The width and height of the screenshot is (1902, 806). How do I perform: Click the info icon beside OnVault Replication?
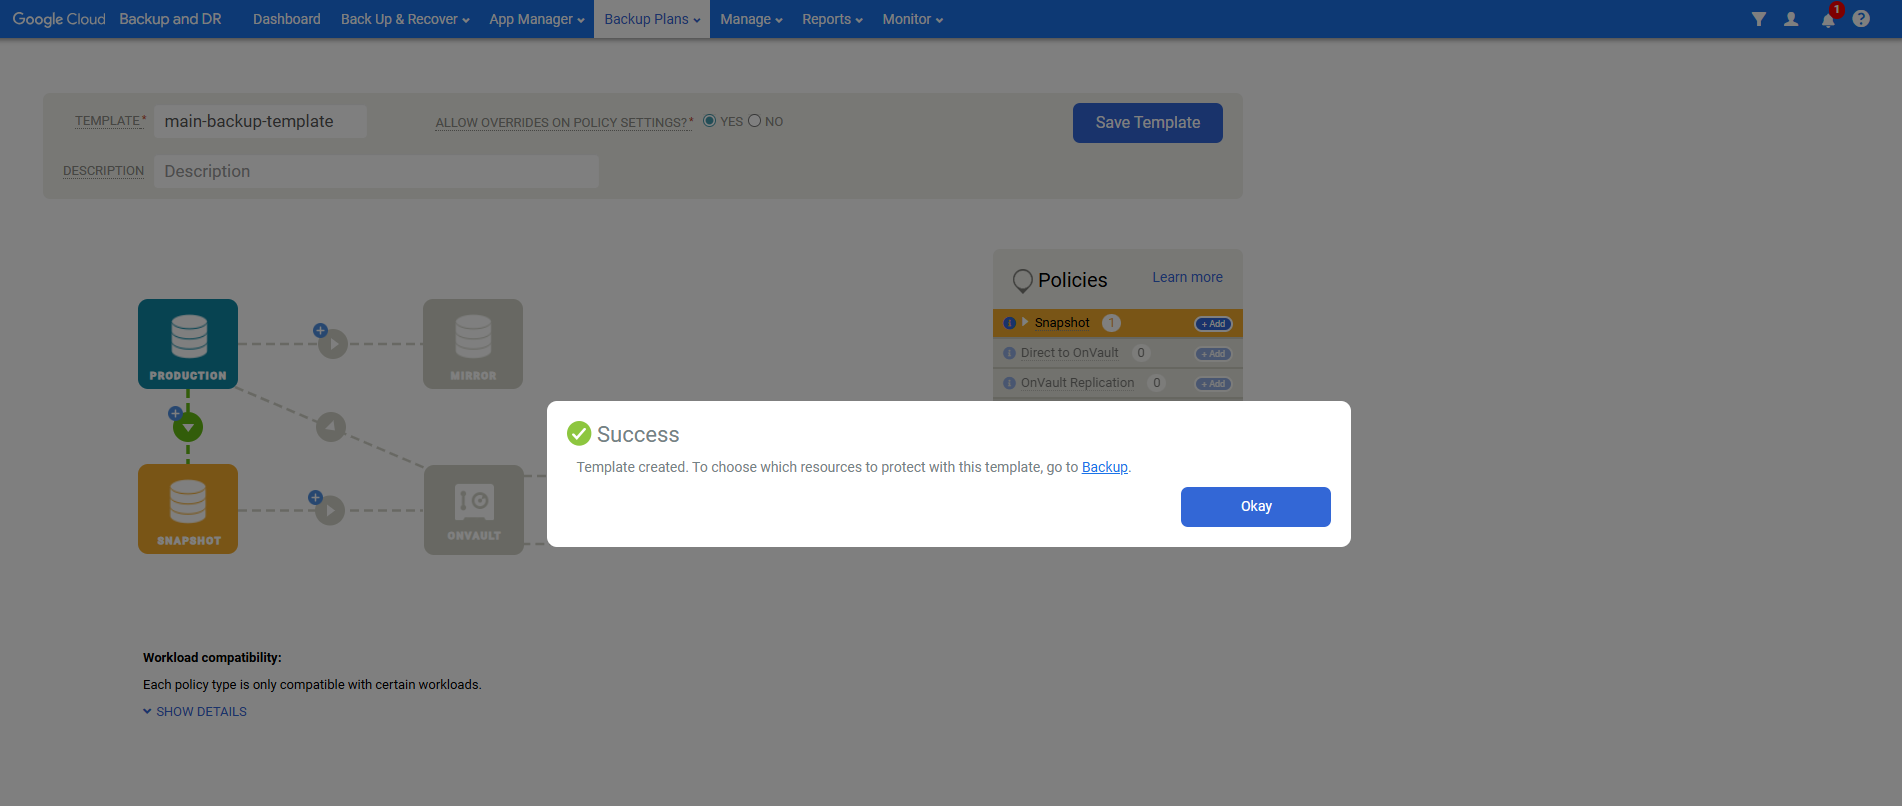(x=1009, y=383)
